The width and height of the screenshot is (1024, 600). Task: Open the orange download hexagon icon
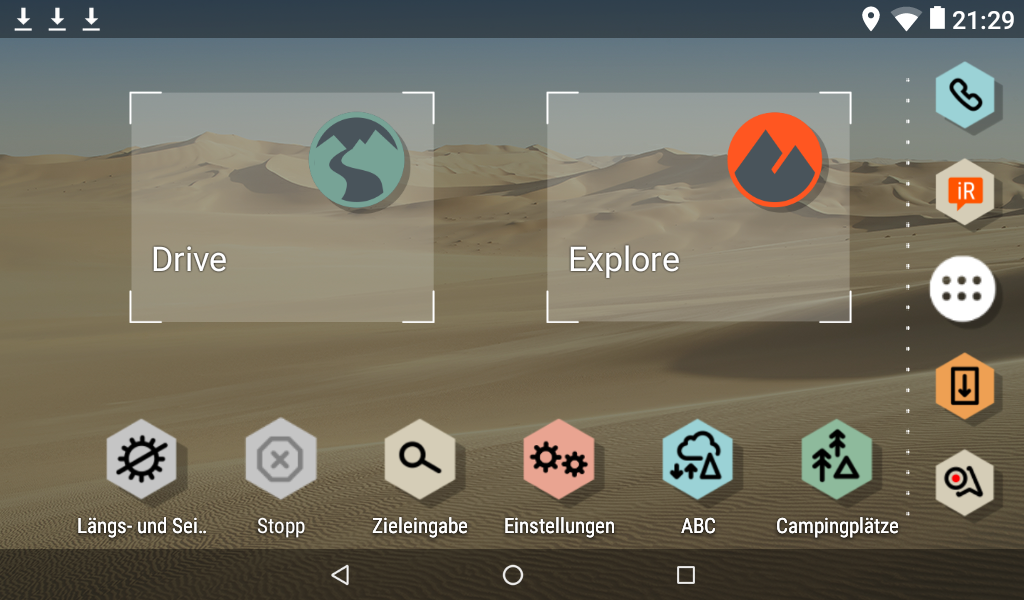coord(965,386)
